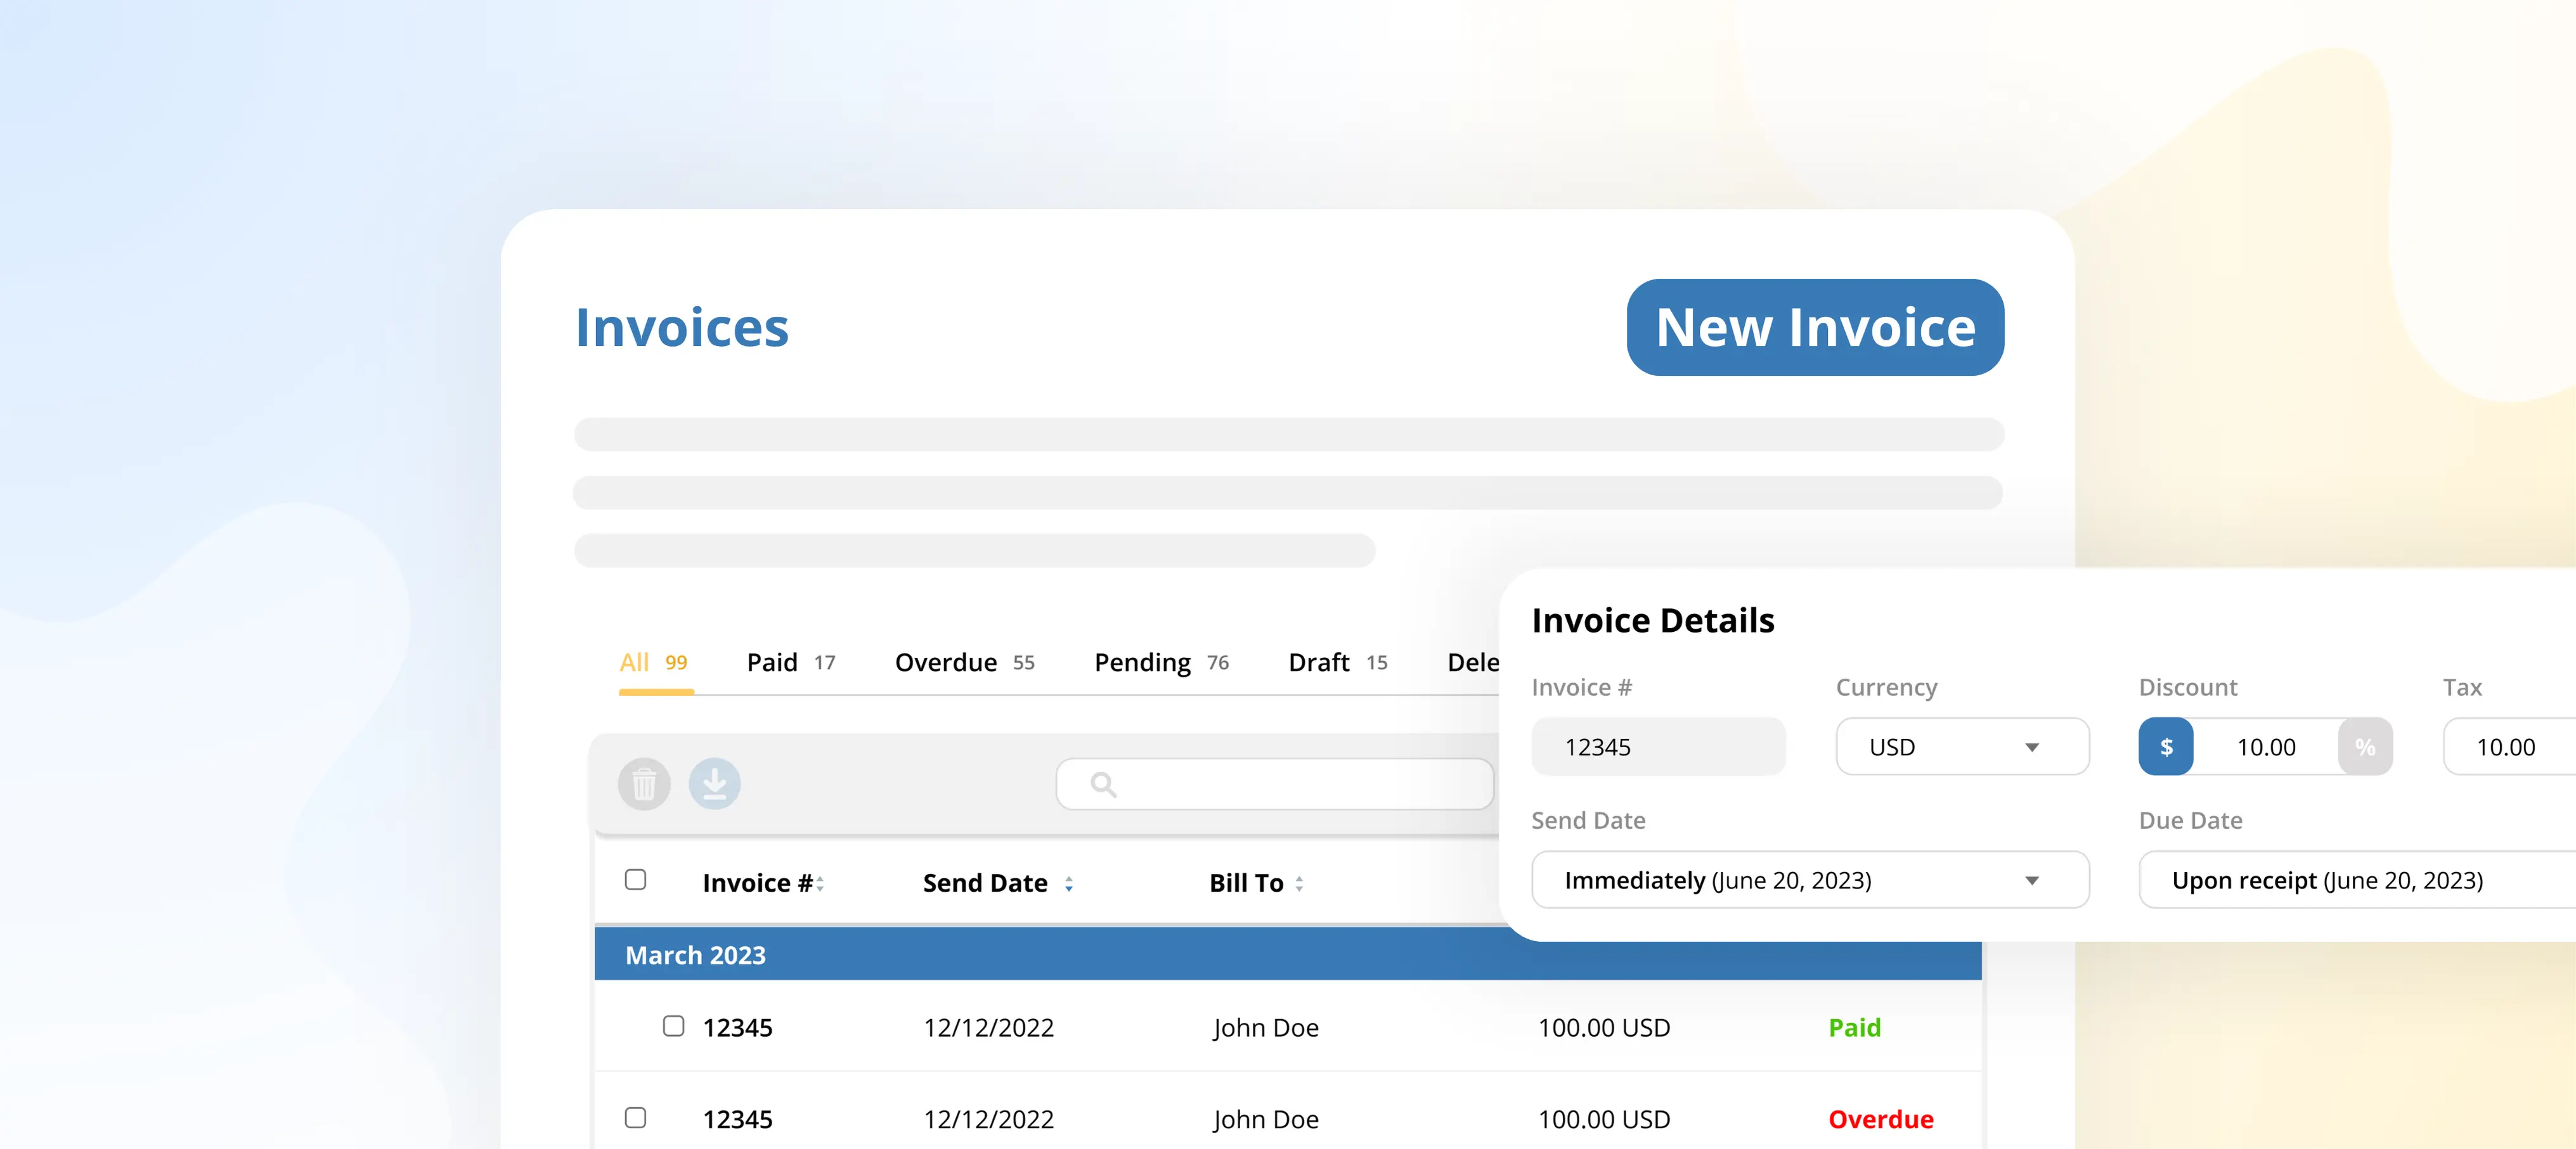Click John Doe in the Paid row
Viewport: 2576px width, 1149px height.
pyautogui.click(x=1265, y=1027)
